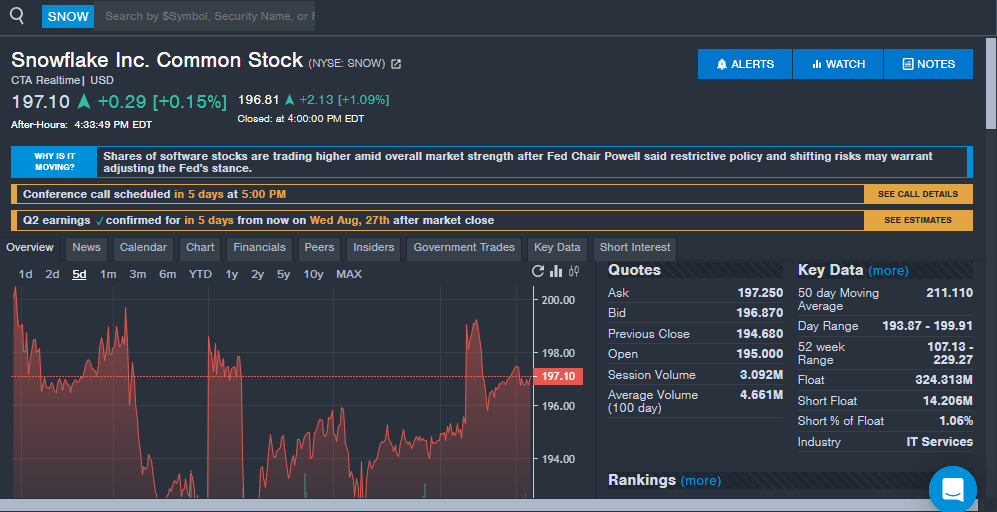
Task: Click the Snowflake Inc. Common Stock title
Action: click(157, 60)
